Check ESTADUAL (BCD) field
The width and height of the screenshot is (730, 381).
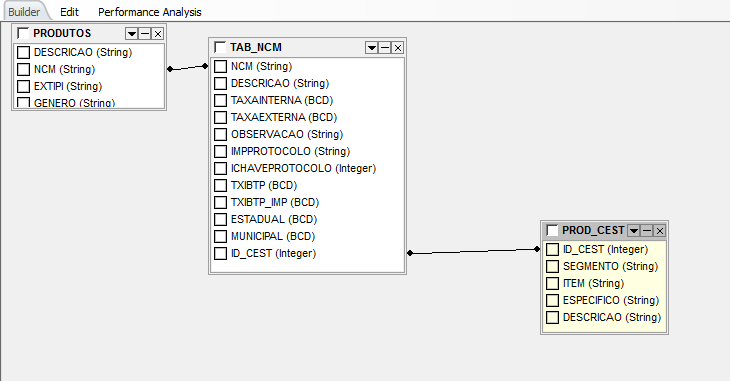pos(220,219)
